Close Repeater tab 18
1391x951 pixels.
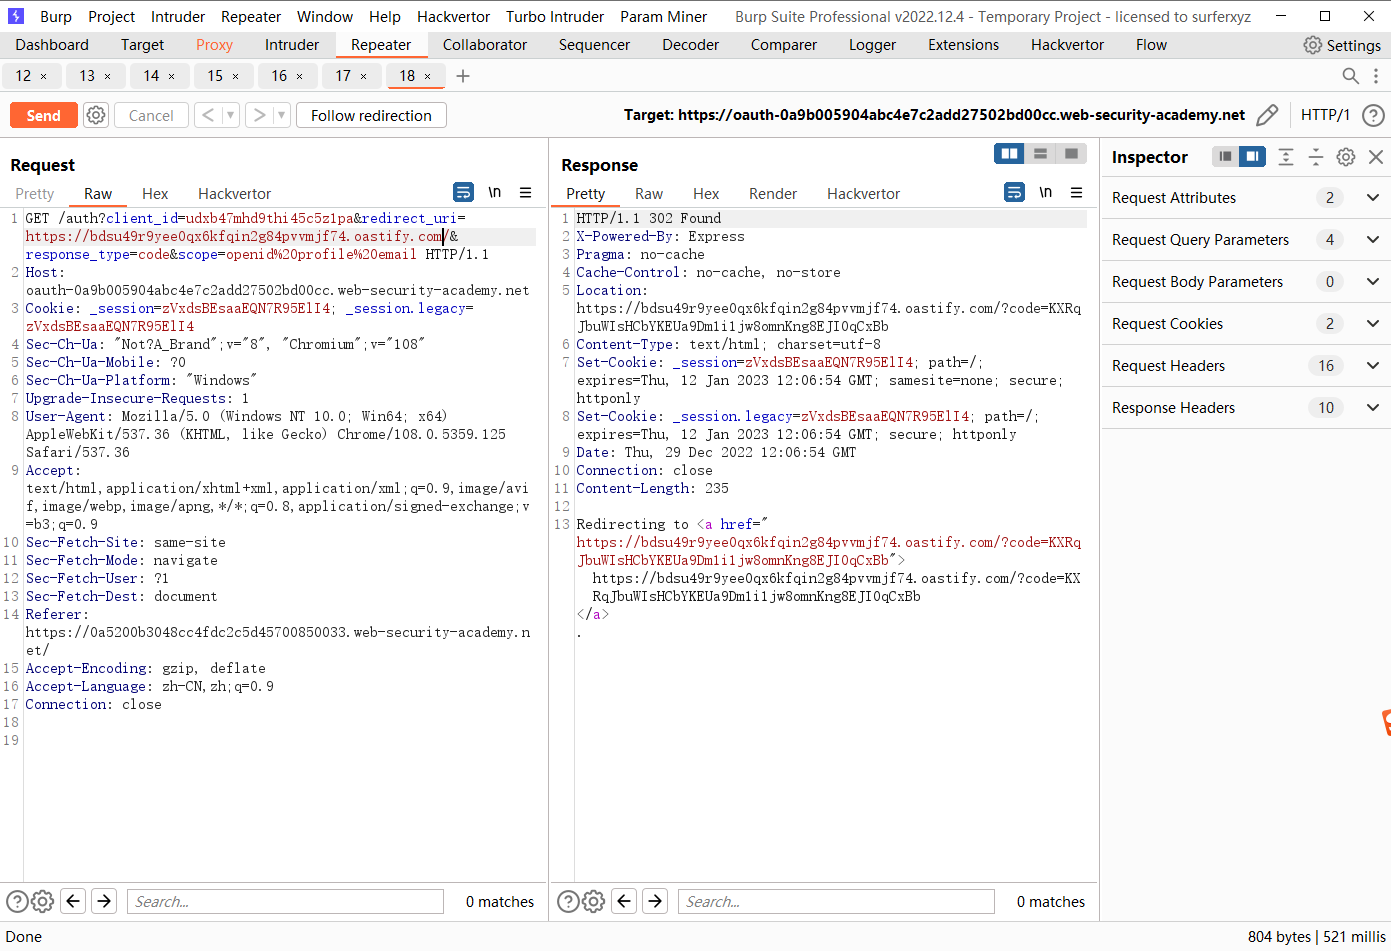(x=428, y=76)
